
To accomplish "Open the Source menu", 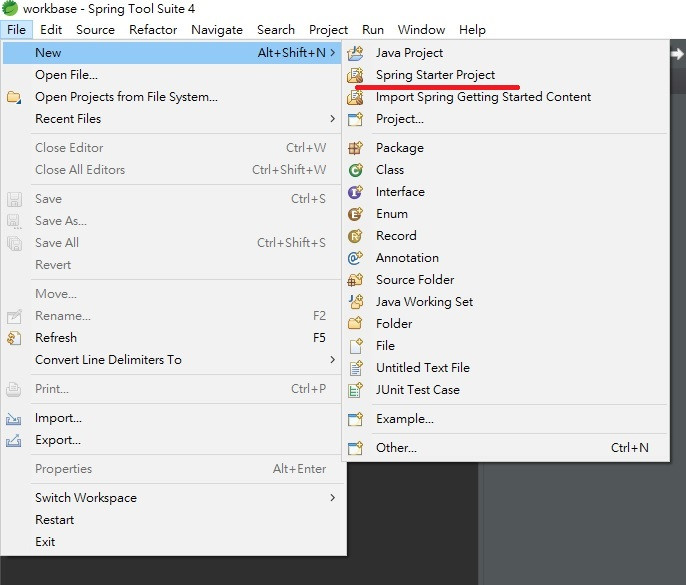I will click(x=95, y=30).
